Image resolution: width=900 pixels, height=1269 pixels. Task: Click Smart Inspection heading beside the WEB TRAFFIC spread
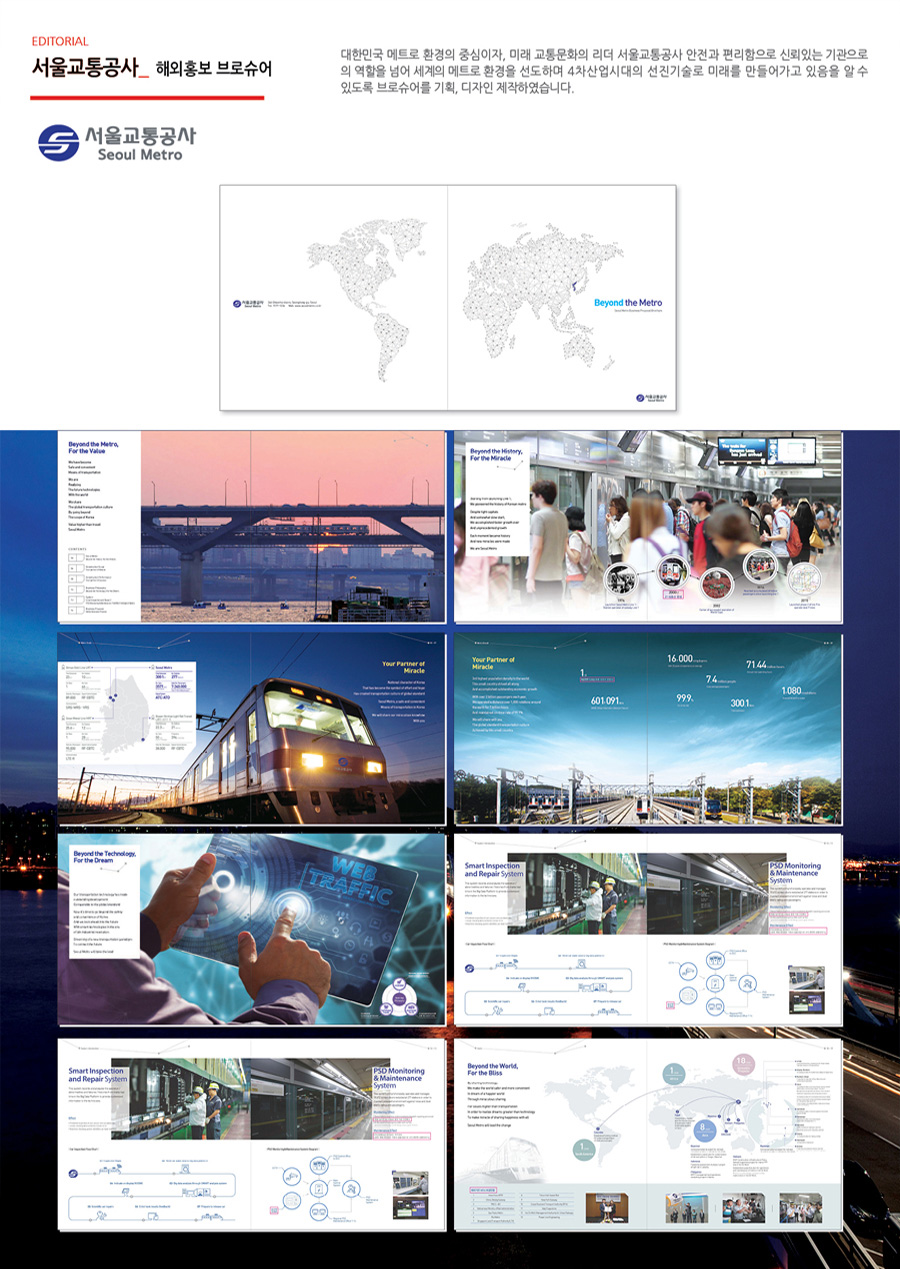point(493,871)
